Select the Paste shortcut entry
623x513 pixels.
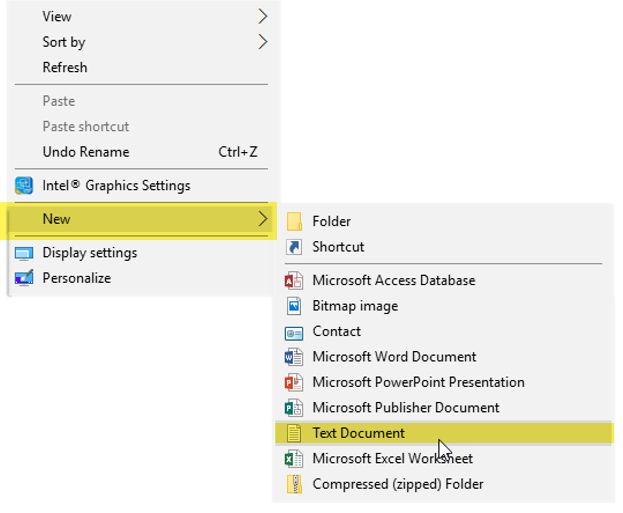tap(86, 127)
